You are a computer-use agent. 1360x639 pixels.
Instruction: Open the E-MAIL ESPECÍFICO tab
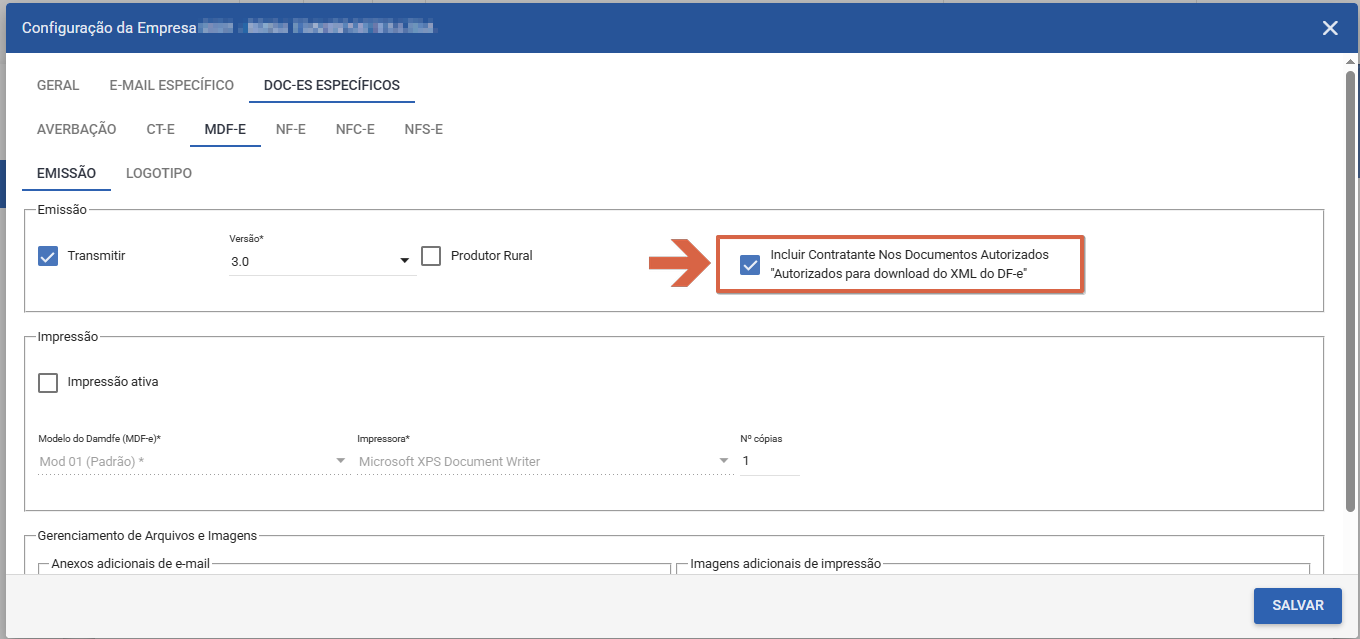(x=172, y=85)
